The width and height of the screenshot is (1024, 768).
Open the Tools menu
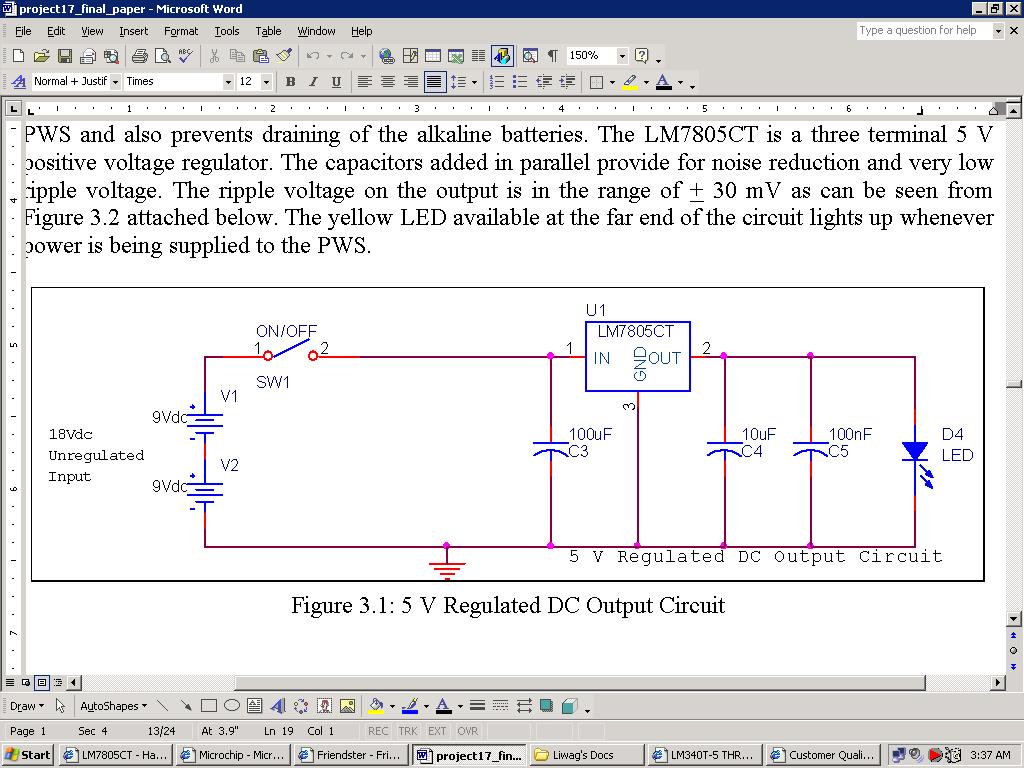point(227,31)
